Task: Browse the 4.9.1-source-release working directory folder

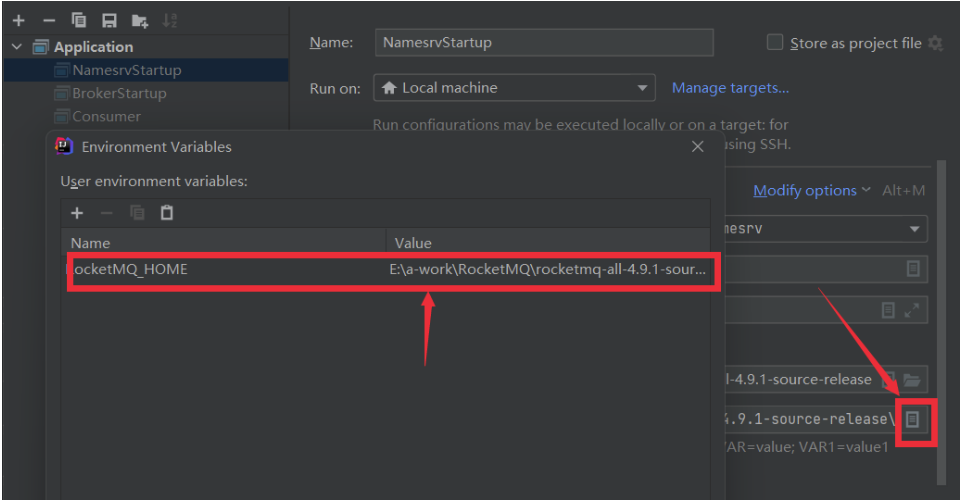Action: coord(912,380)
